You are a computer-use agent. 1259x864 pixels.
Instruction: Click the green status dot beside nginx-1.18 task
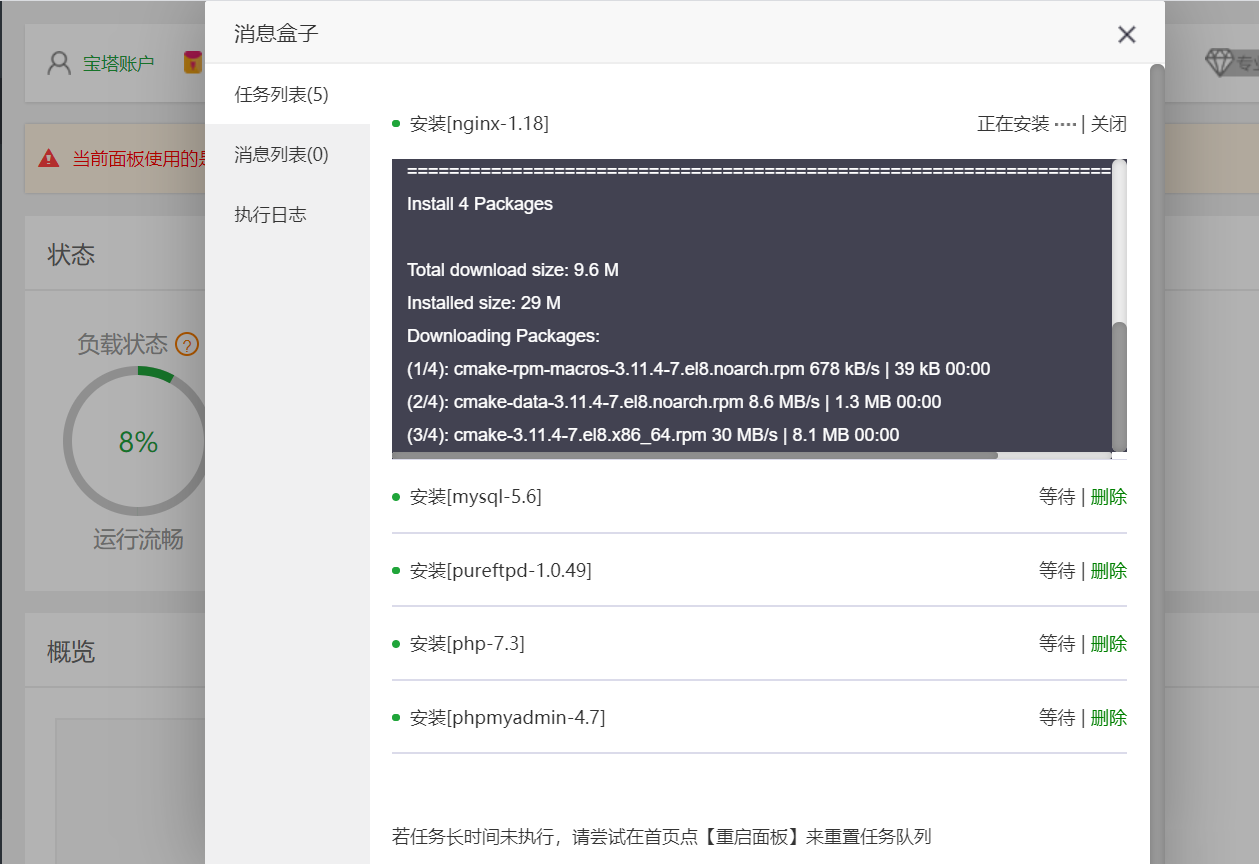[395, 123]
